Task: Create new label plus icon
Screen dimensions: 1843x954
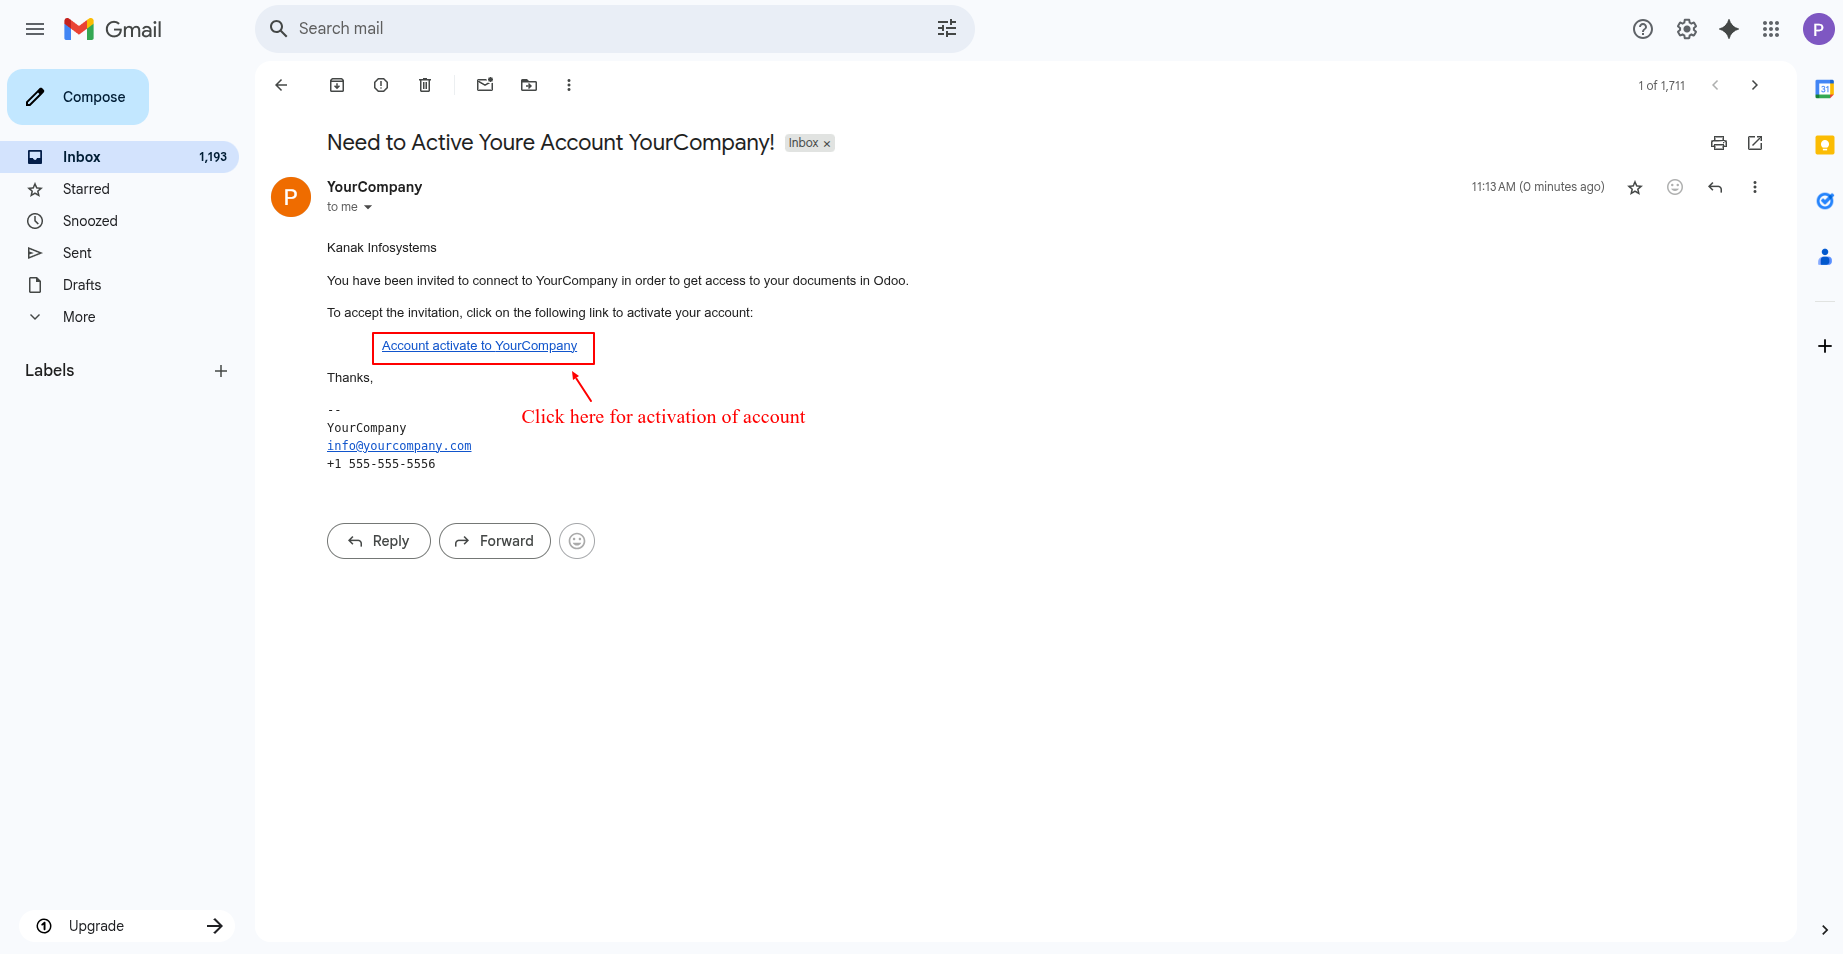Action: coord(221,371)
